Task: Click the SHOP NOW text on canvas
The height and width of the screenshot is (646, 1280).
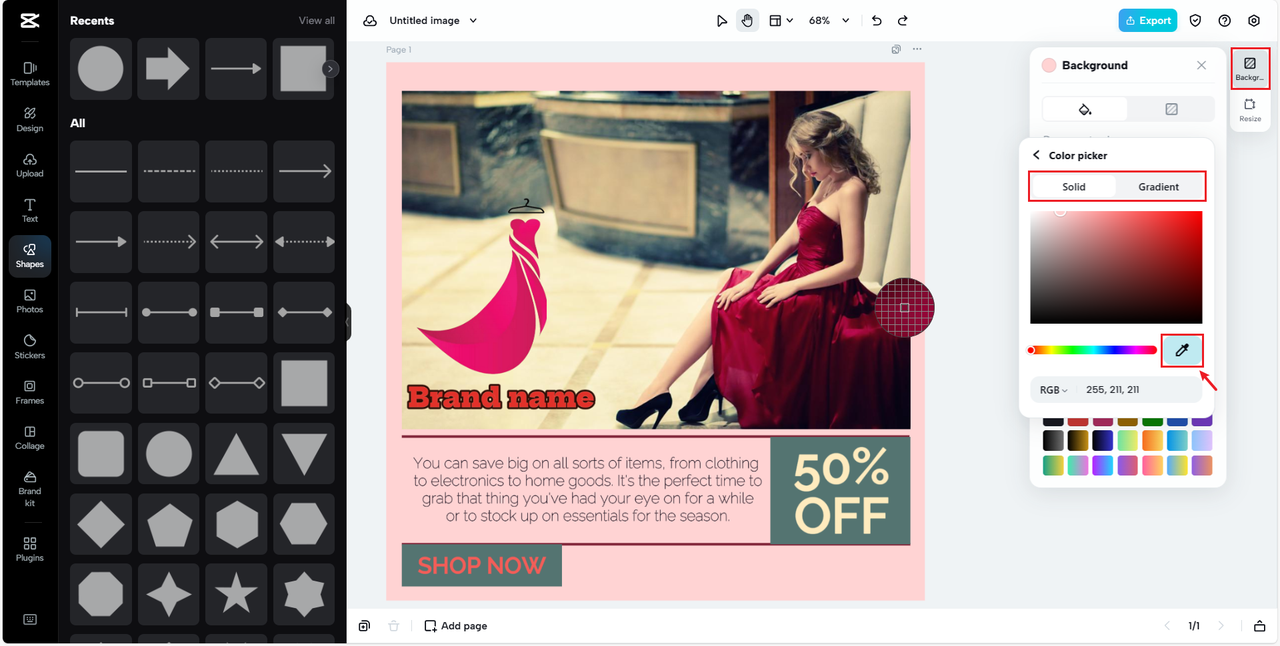Action: pyautogui.click(x=482, y=565)
